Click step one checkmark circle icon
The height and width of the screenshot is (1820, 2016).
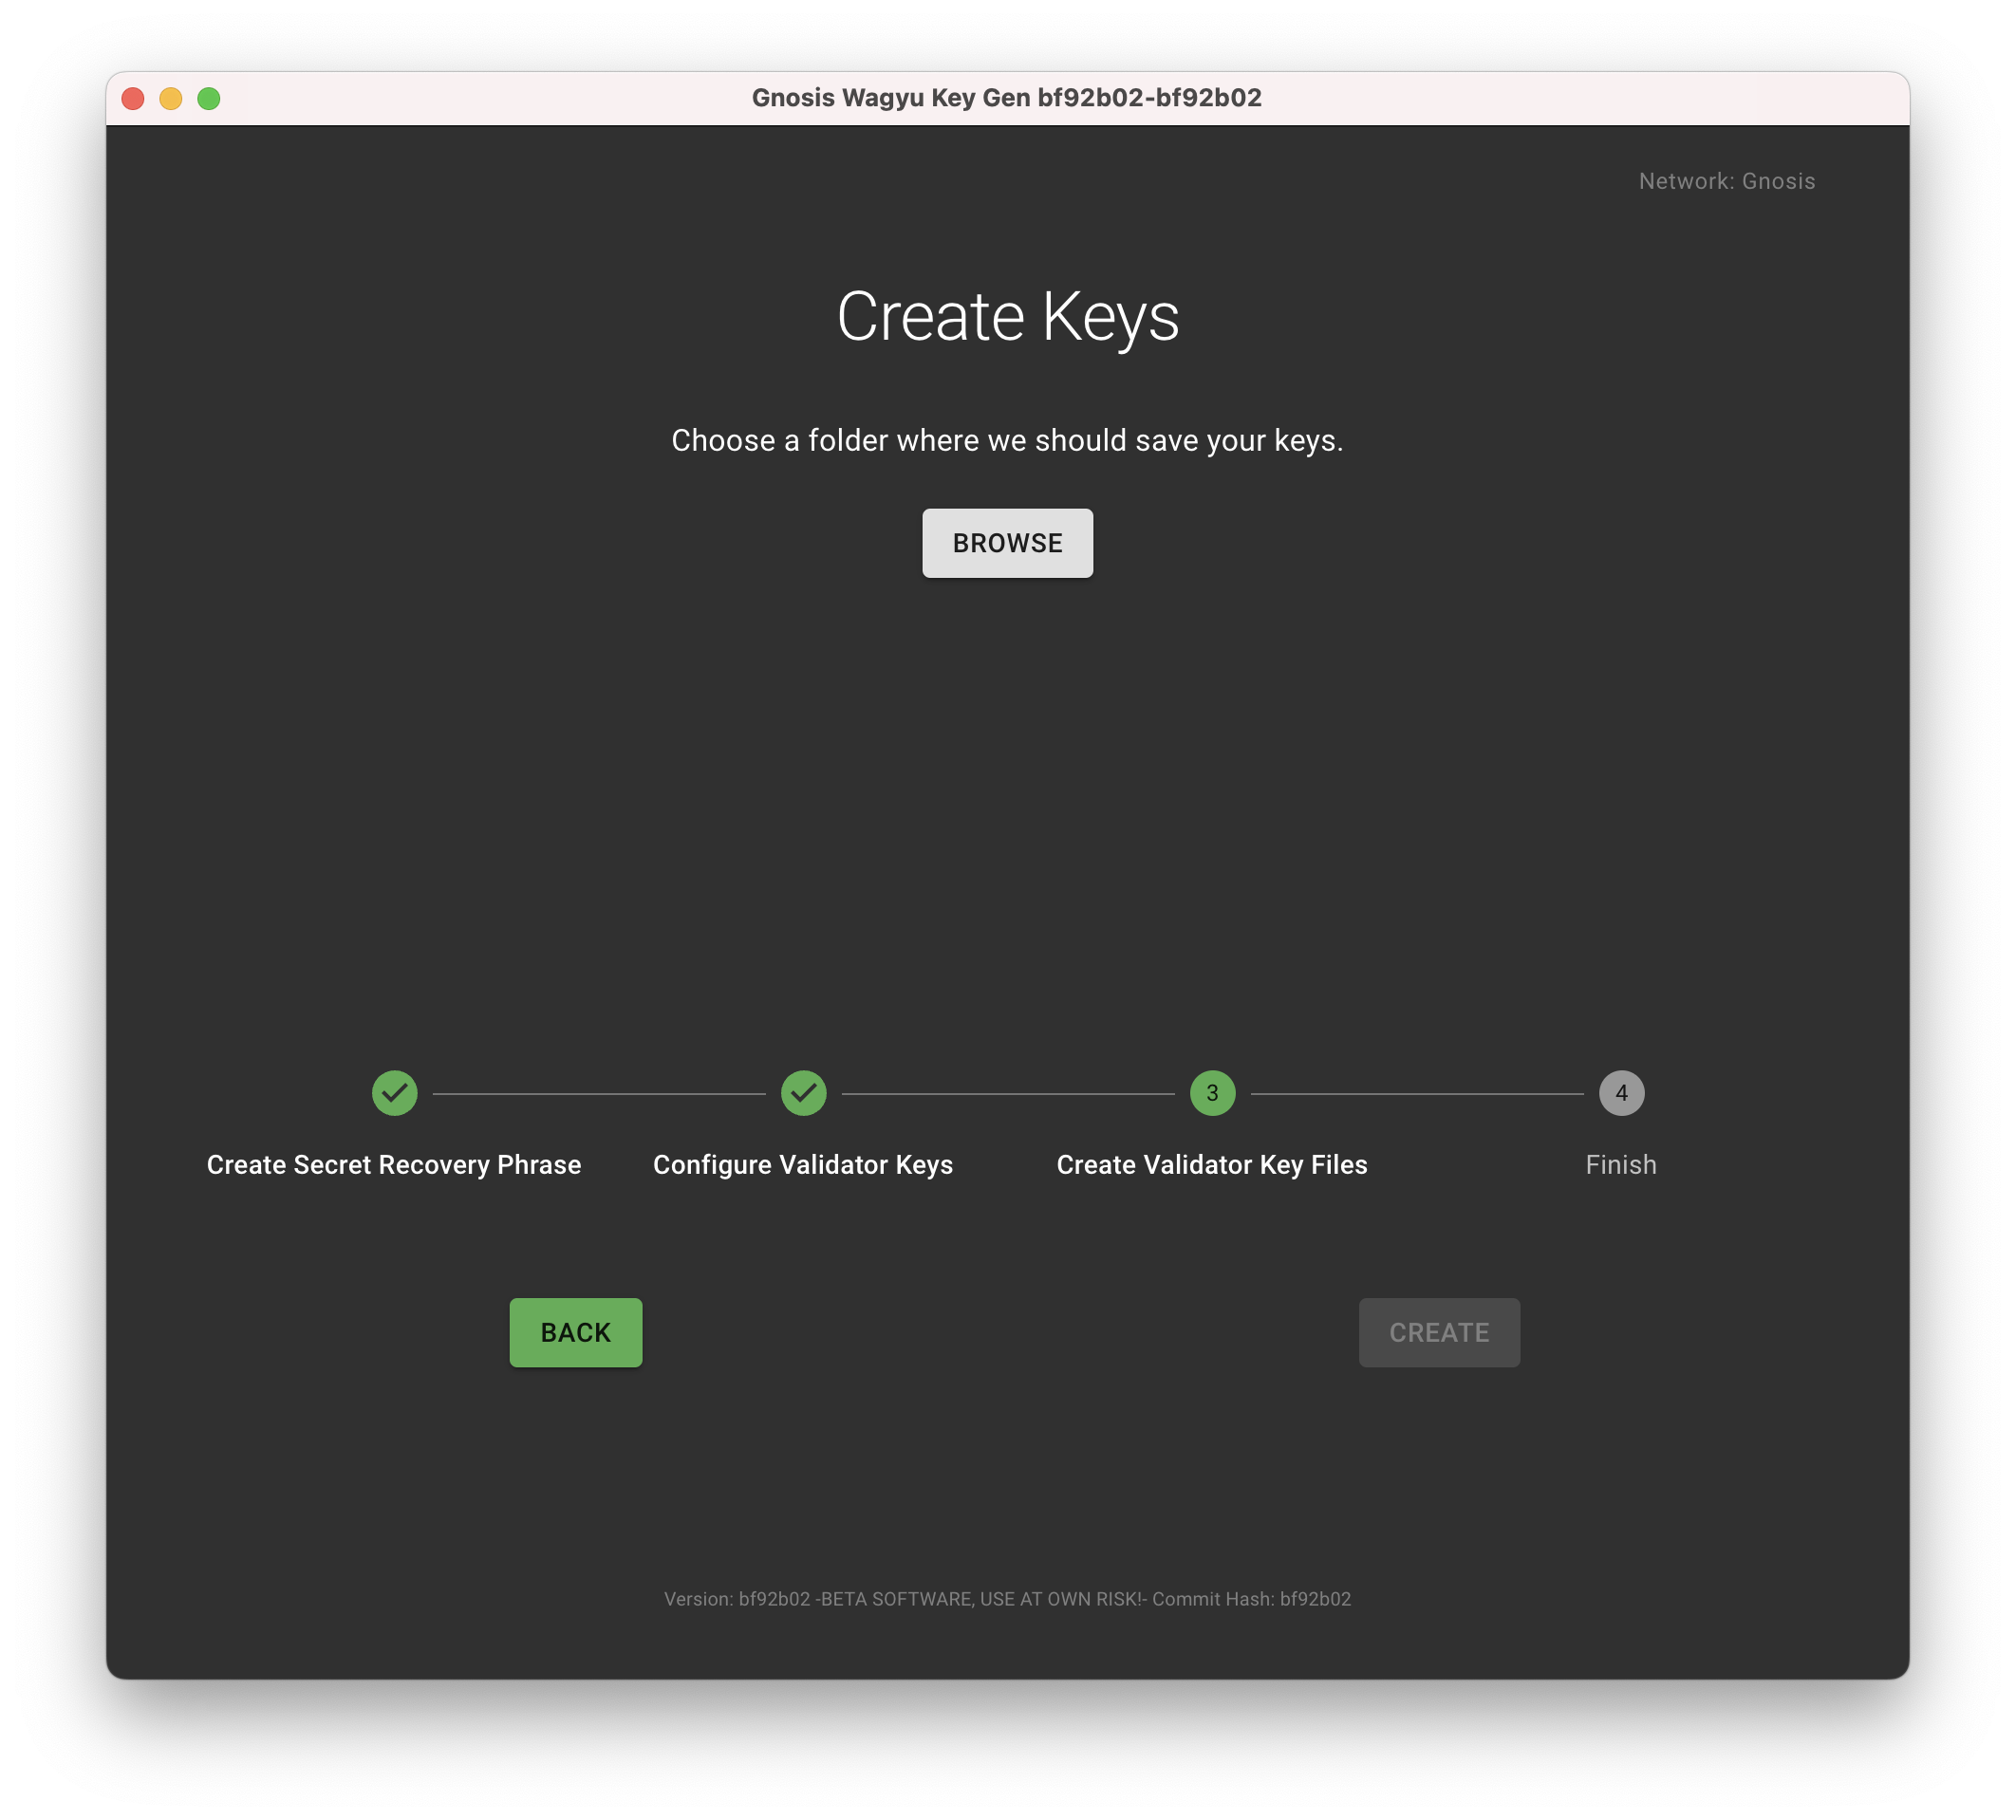tap(394, 1093)
